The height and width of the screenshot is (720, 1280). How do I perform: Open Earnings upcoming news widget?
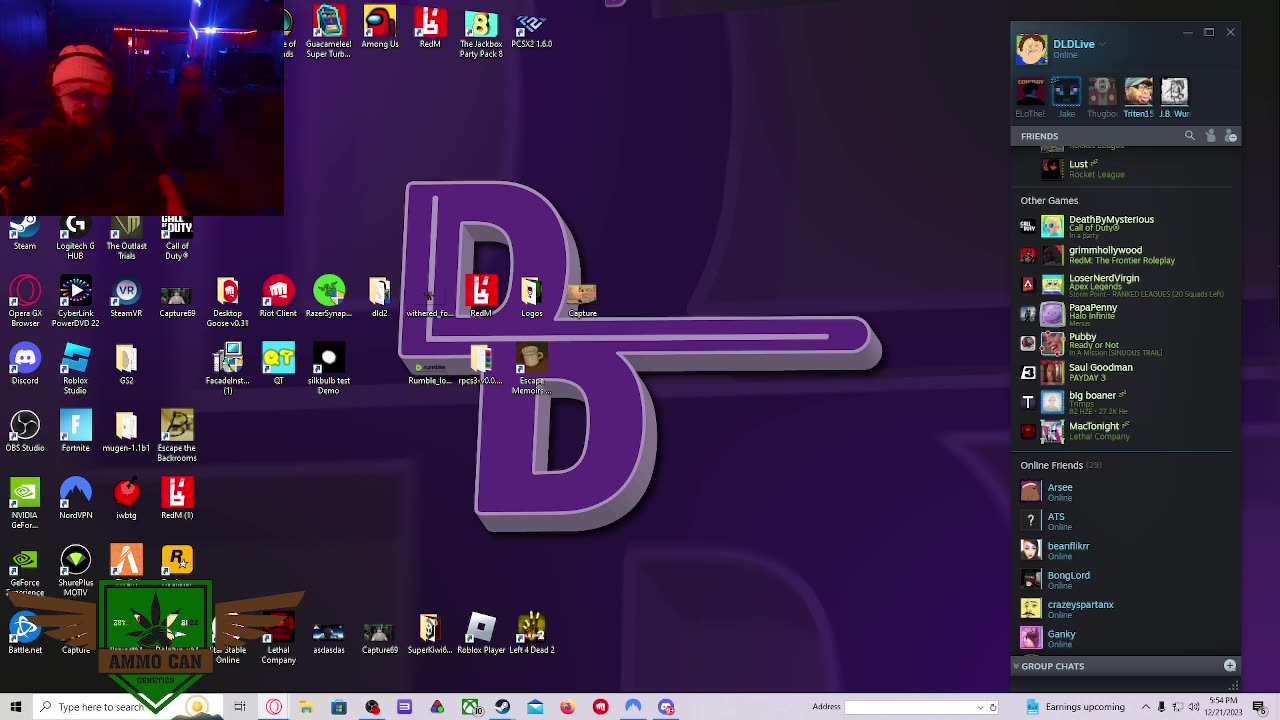pyautogui.click(x=1074, y=707)
